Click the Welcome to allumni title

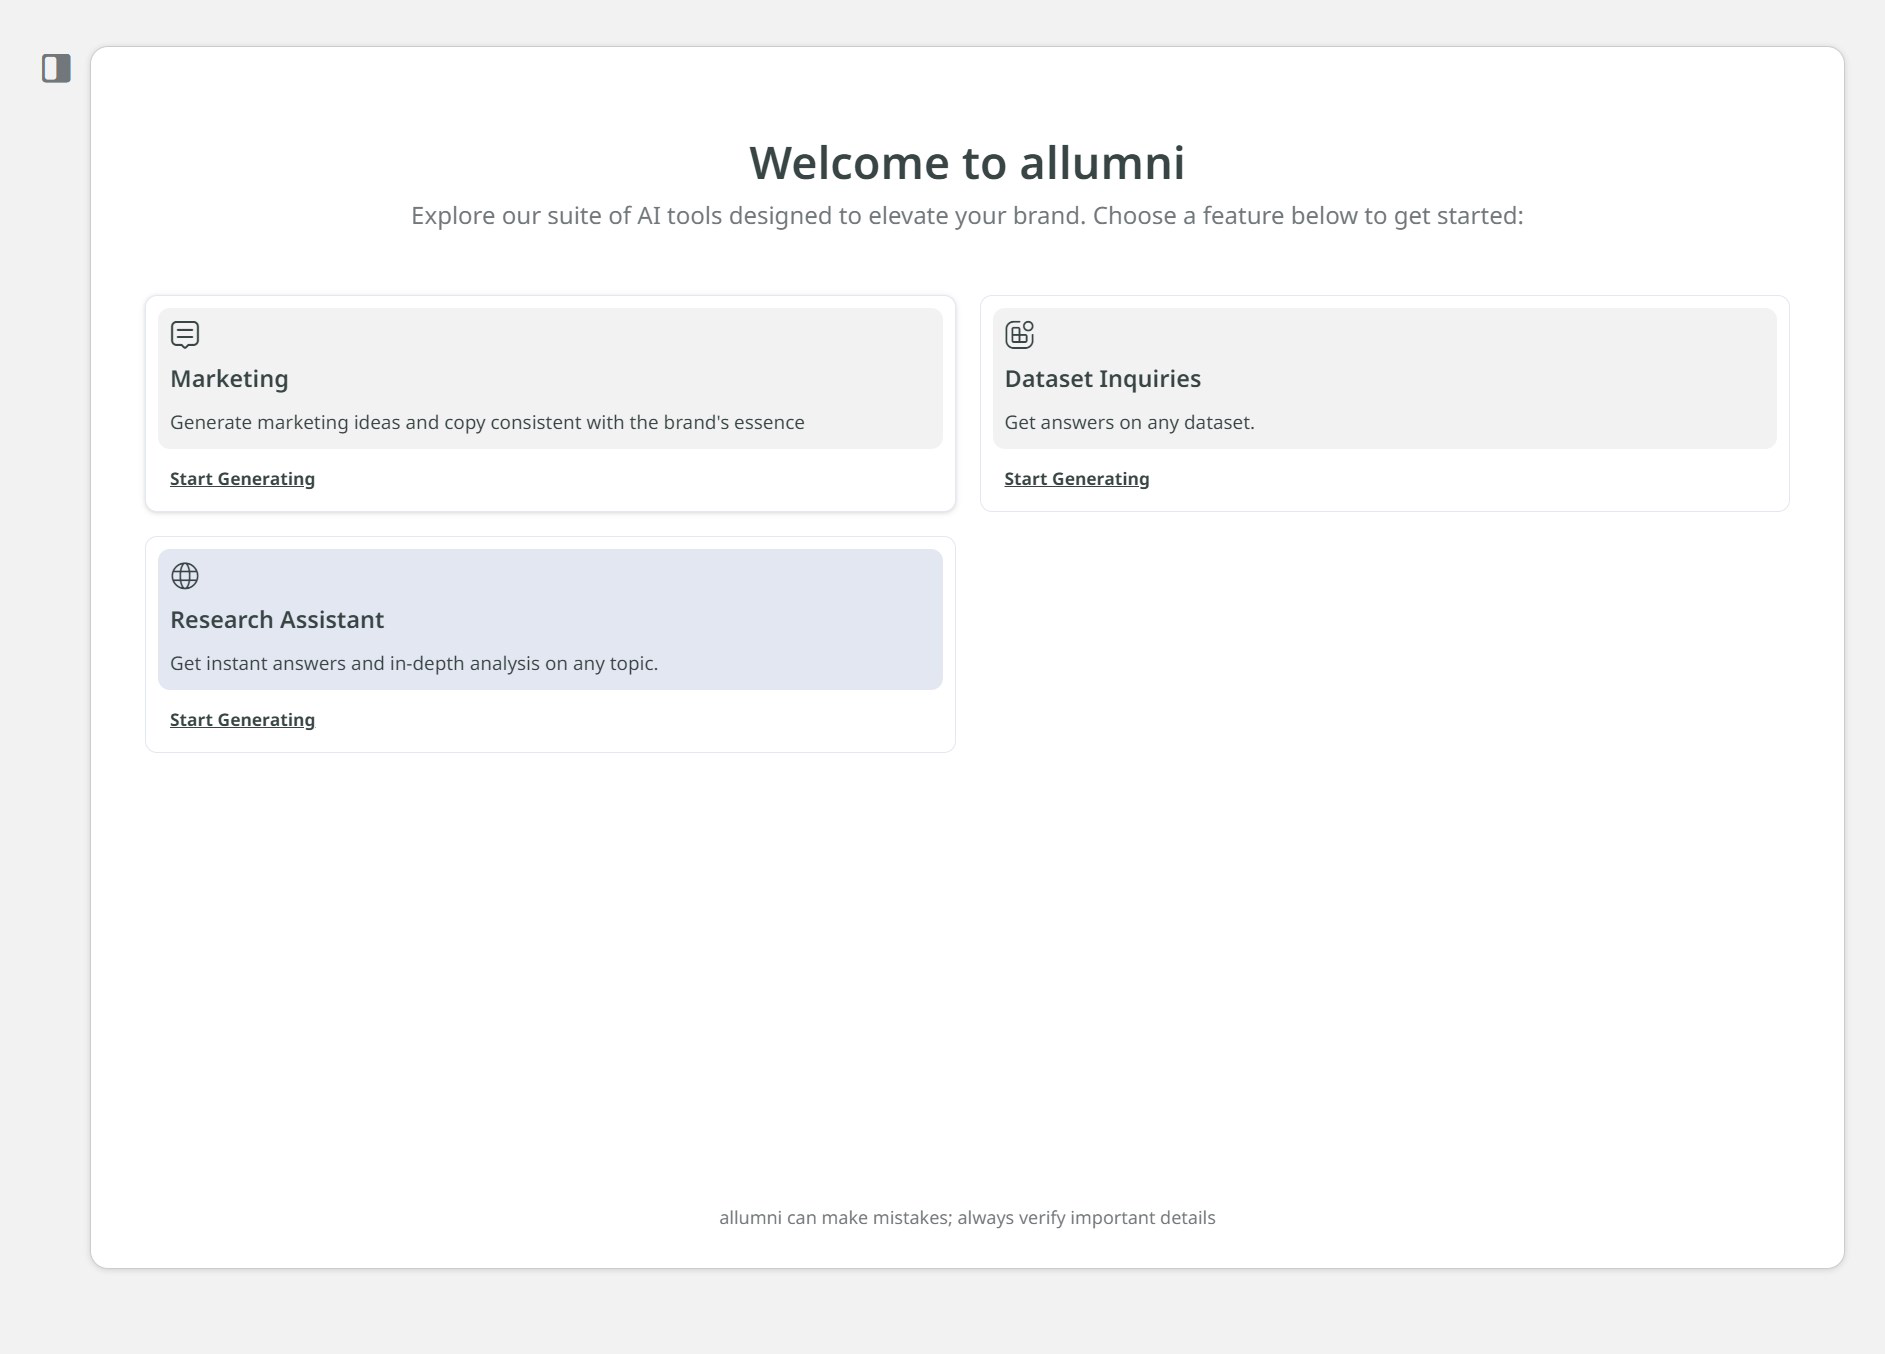pos(966,162)
